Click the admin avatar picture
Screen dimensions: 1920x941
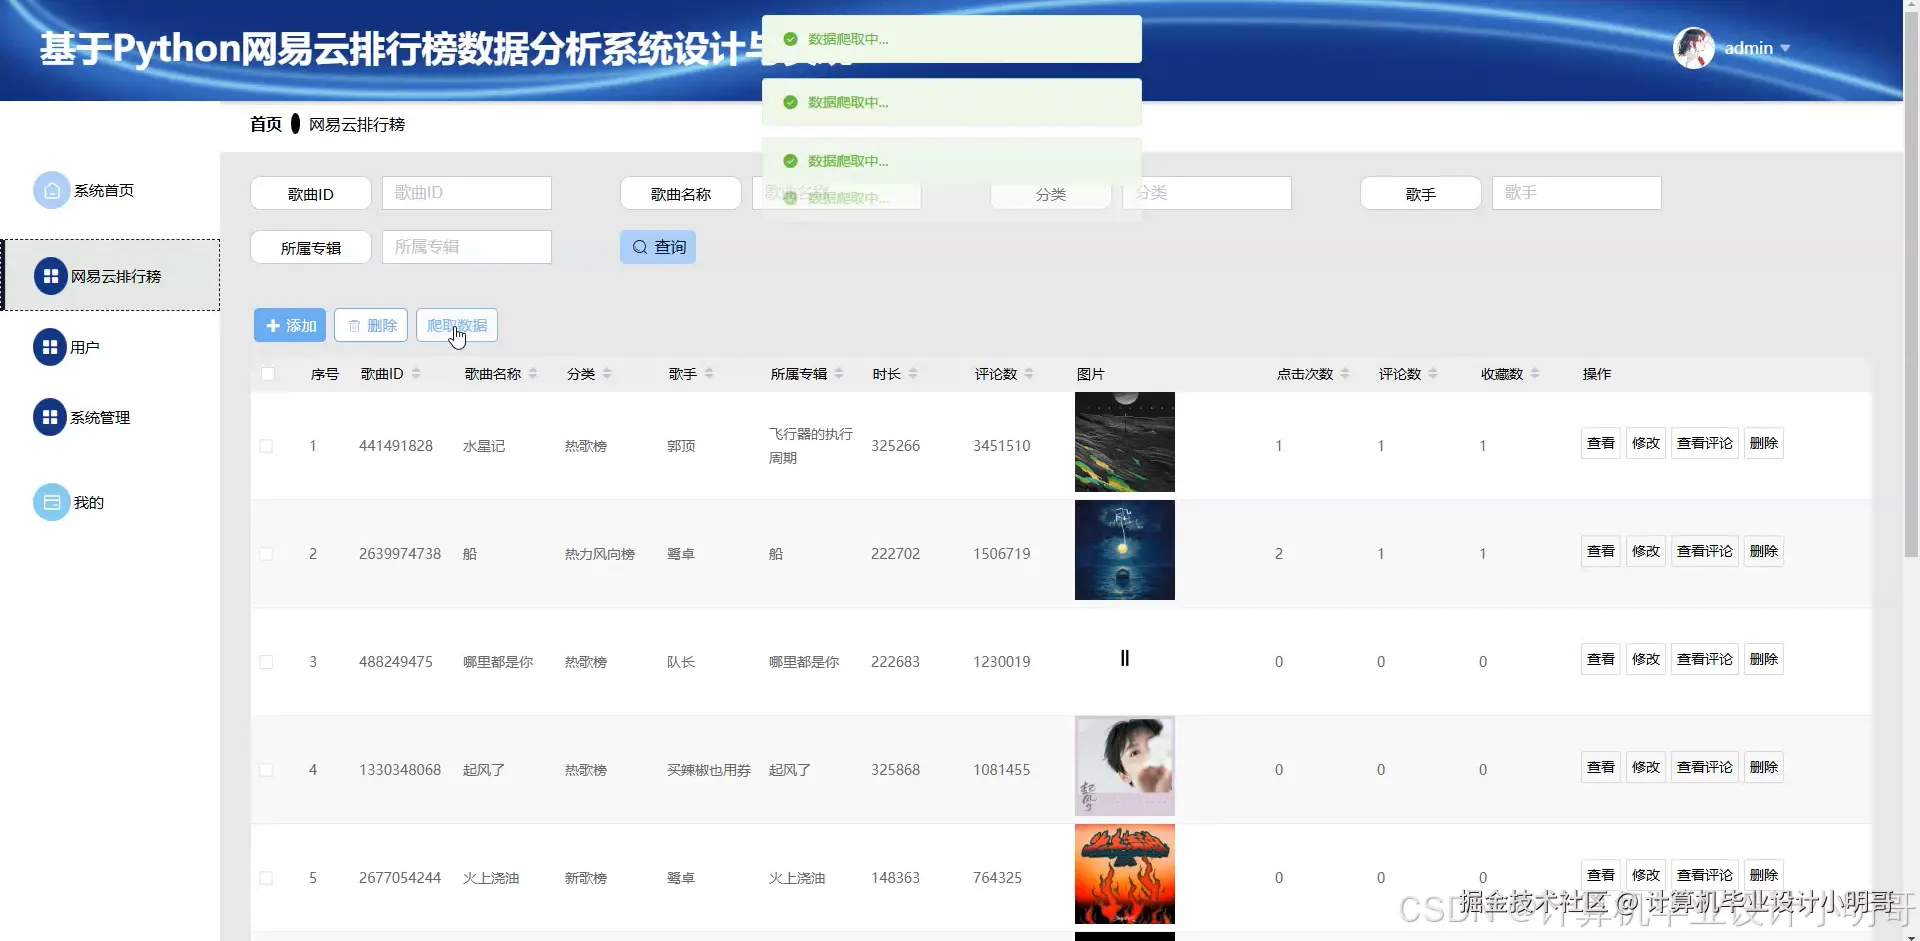[x=1694, y=48]
